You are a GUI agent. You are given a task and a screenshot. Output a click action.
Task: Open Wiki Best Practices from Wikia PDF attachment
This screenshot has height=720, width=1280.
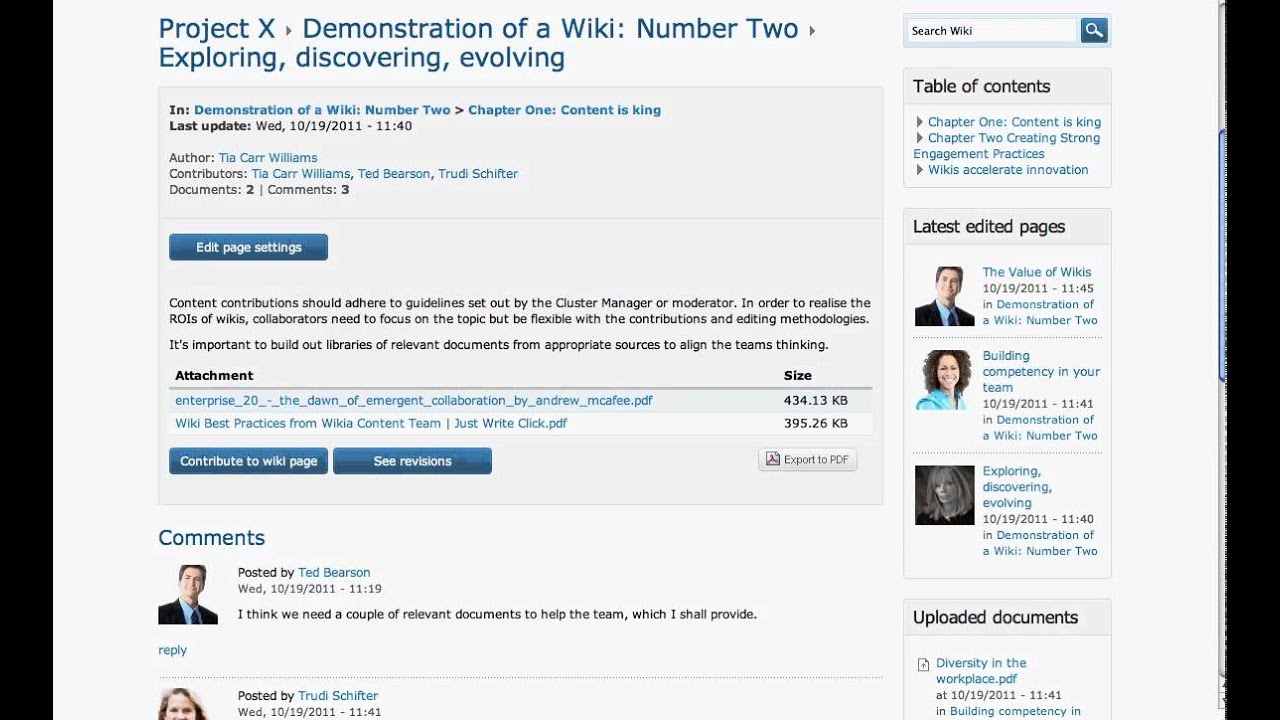click(371, 423)
